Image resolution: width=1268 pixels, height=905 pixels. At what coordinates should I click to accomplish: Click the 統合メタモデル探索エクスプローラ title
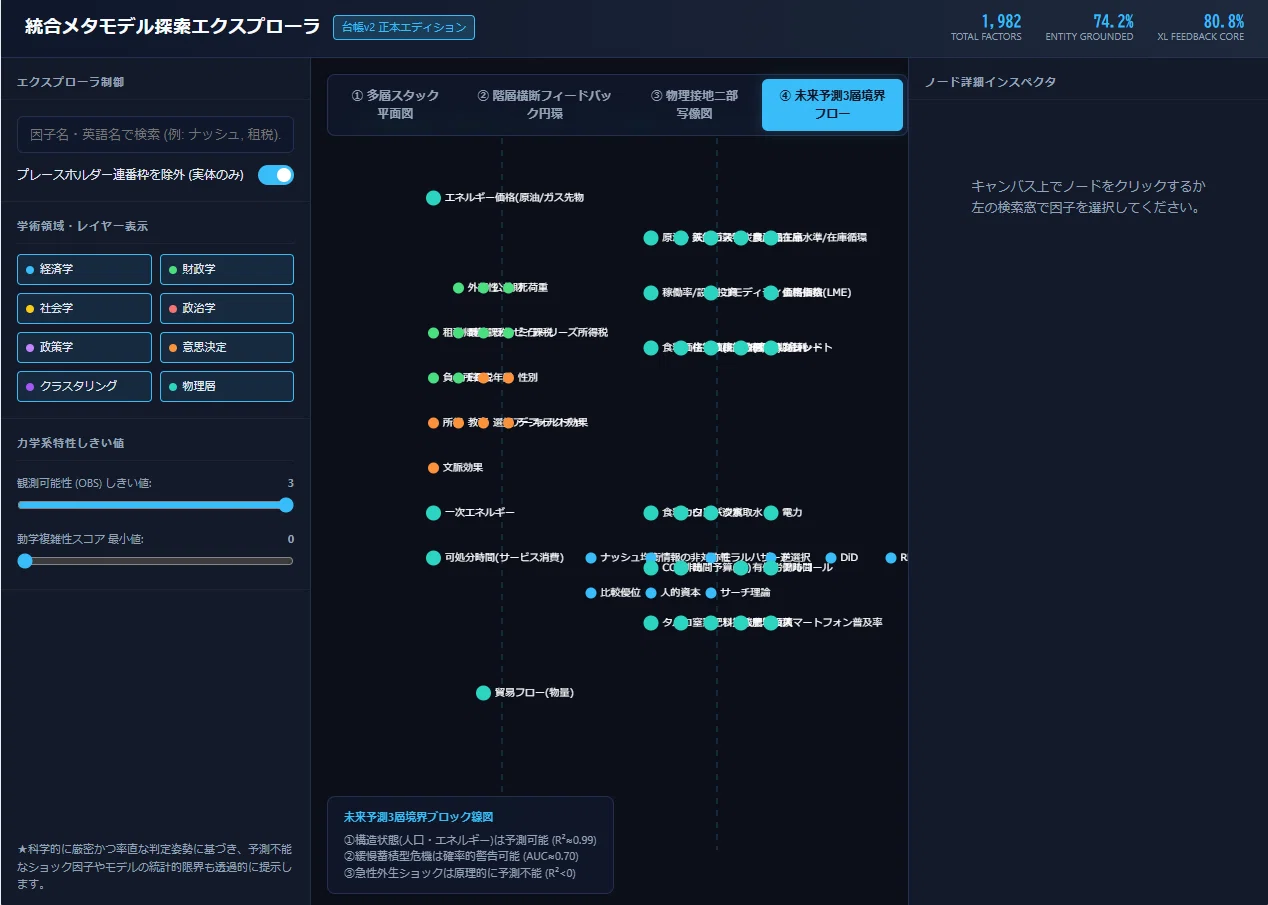172,27
